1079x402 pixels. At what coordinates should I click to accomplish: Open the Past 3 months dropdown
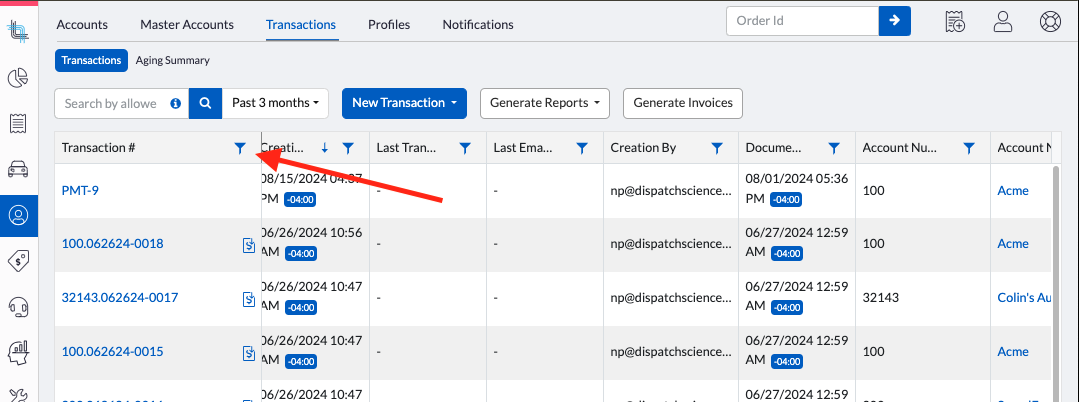(275, 103)
